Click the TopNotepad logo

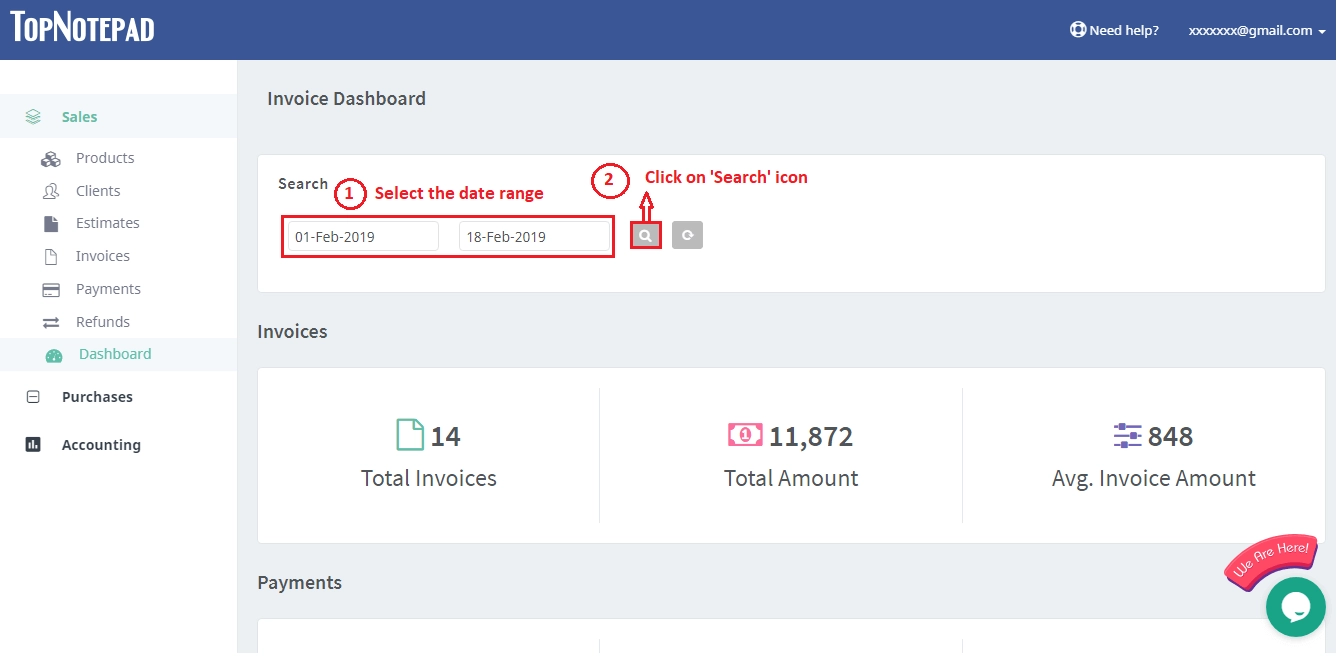(x=81, y=28)
